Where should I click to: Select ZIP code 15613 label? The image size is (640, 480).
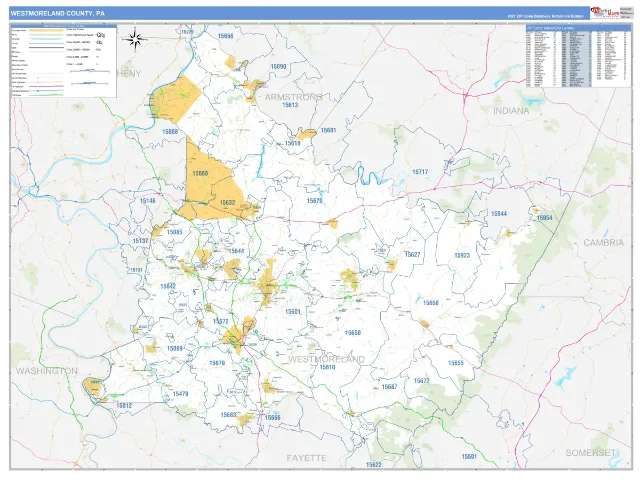coord(290,105)
